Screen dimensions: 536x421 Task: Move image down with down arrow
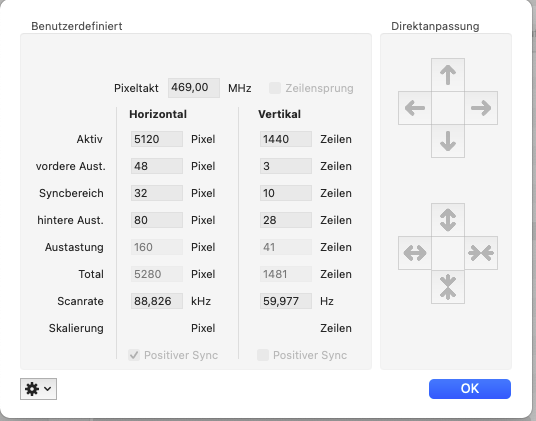click(x=448, y=141)
